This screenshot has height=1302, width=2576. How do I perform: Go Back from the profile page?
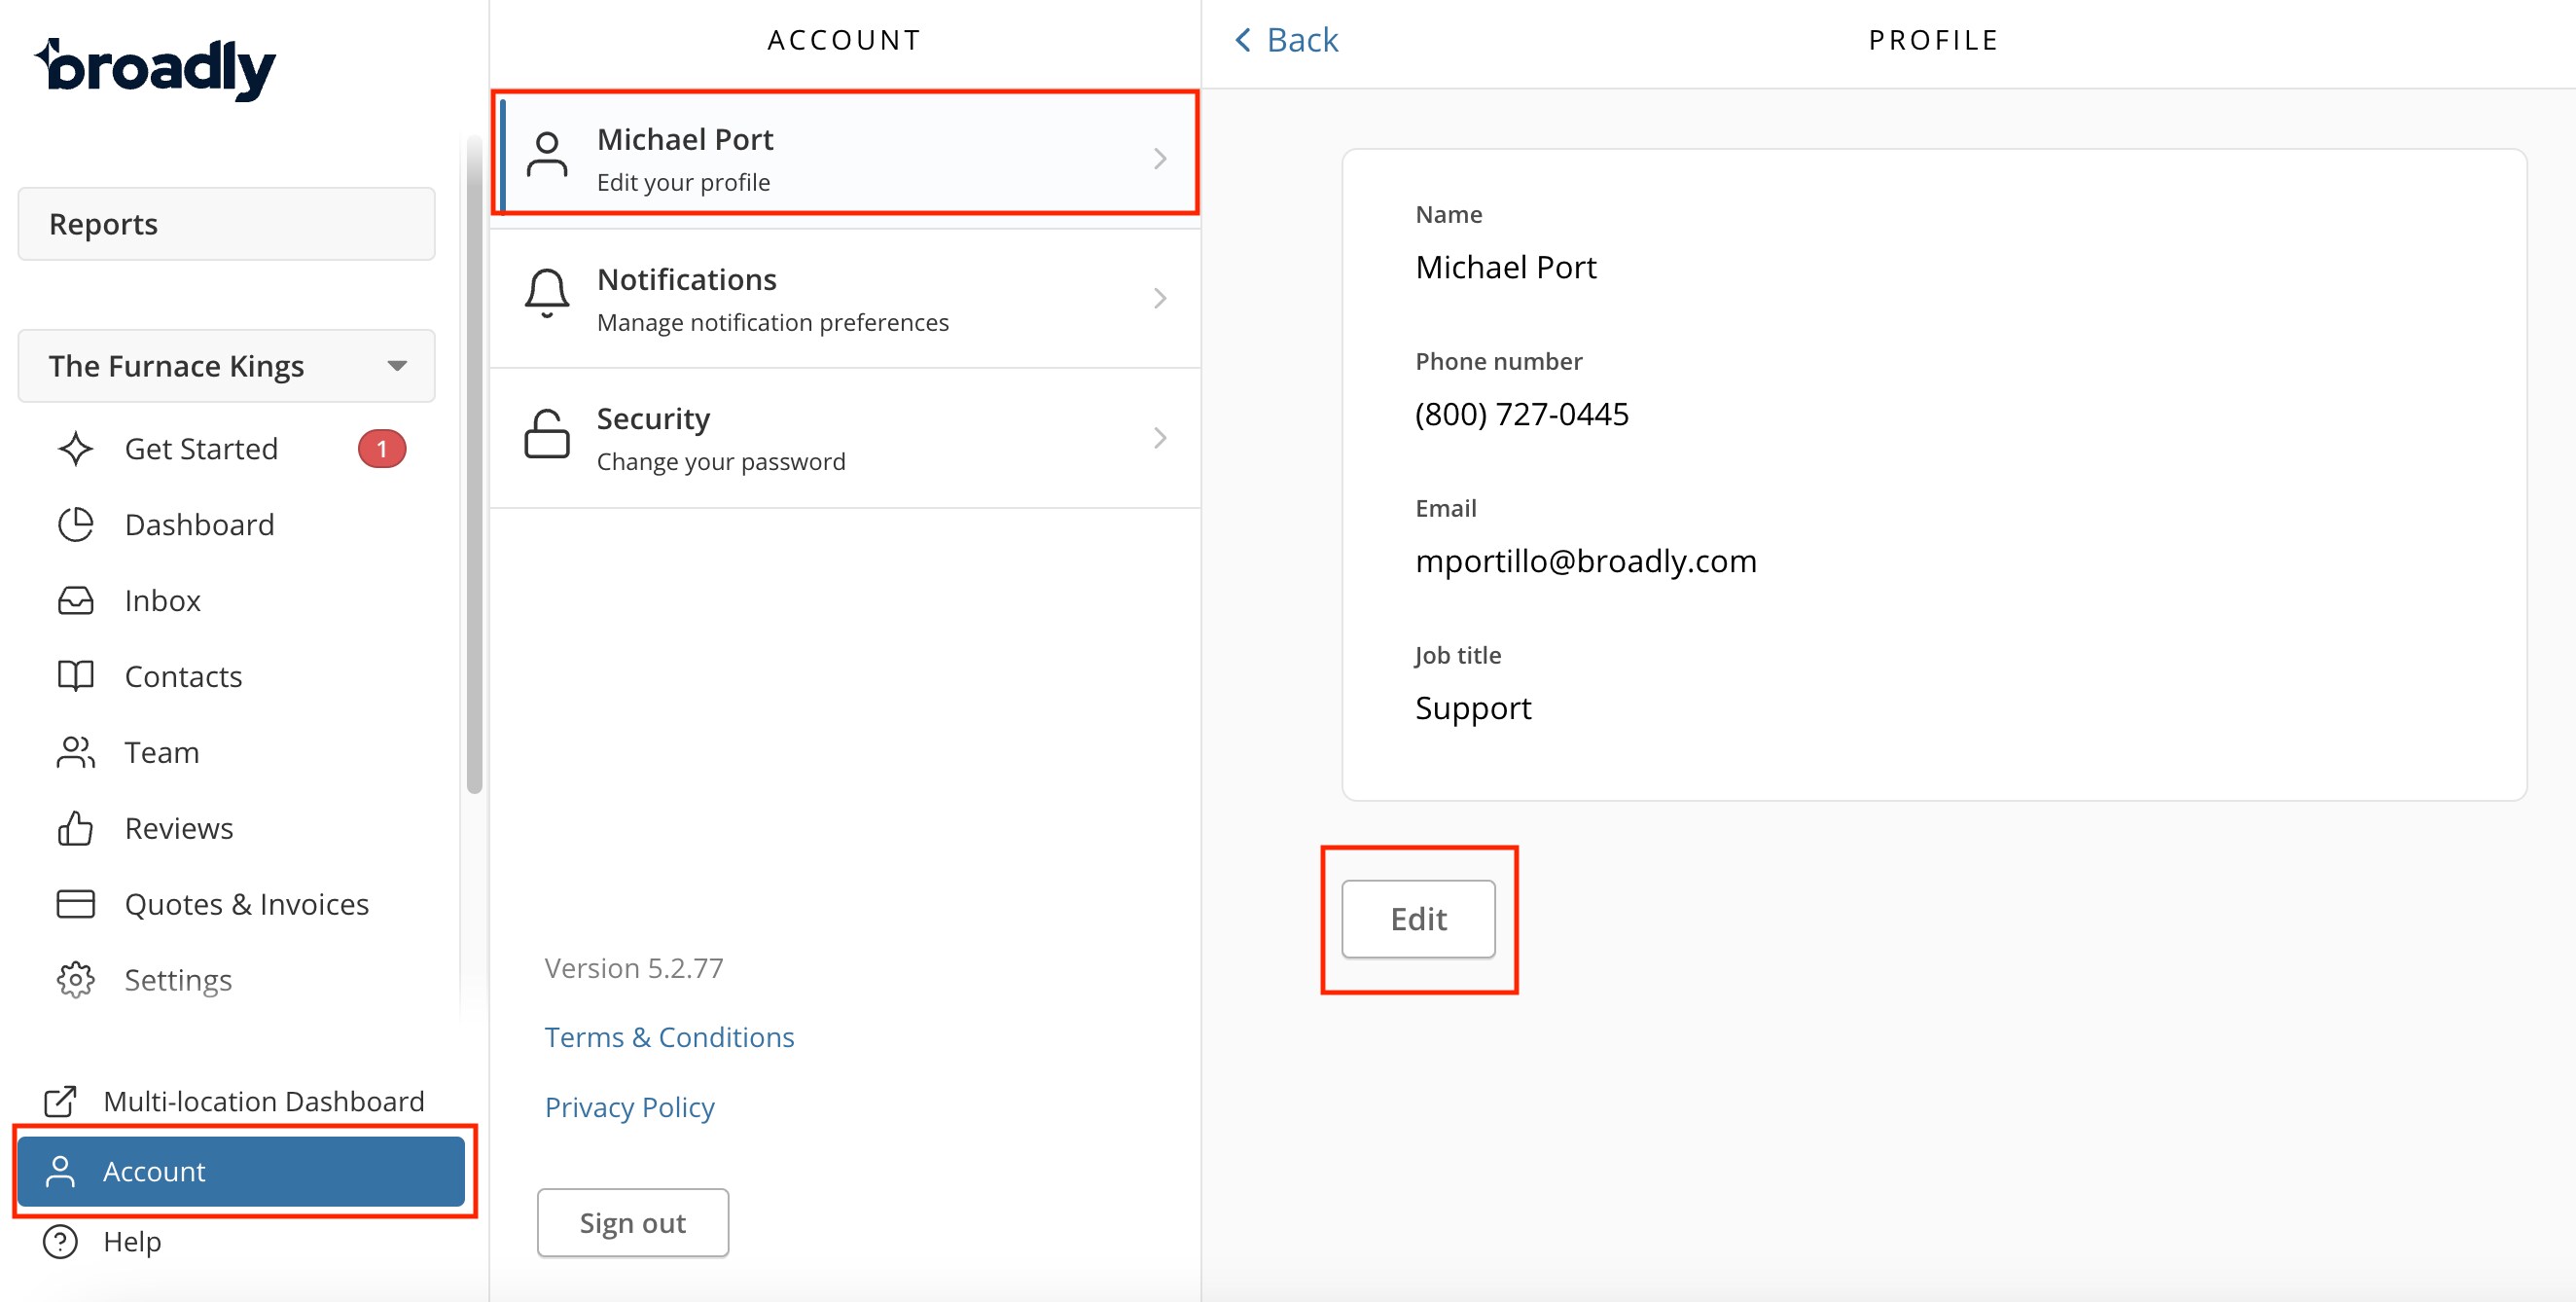1286,40
